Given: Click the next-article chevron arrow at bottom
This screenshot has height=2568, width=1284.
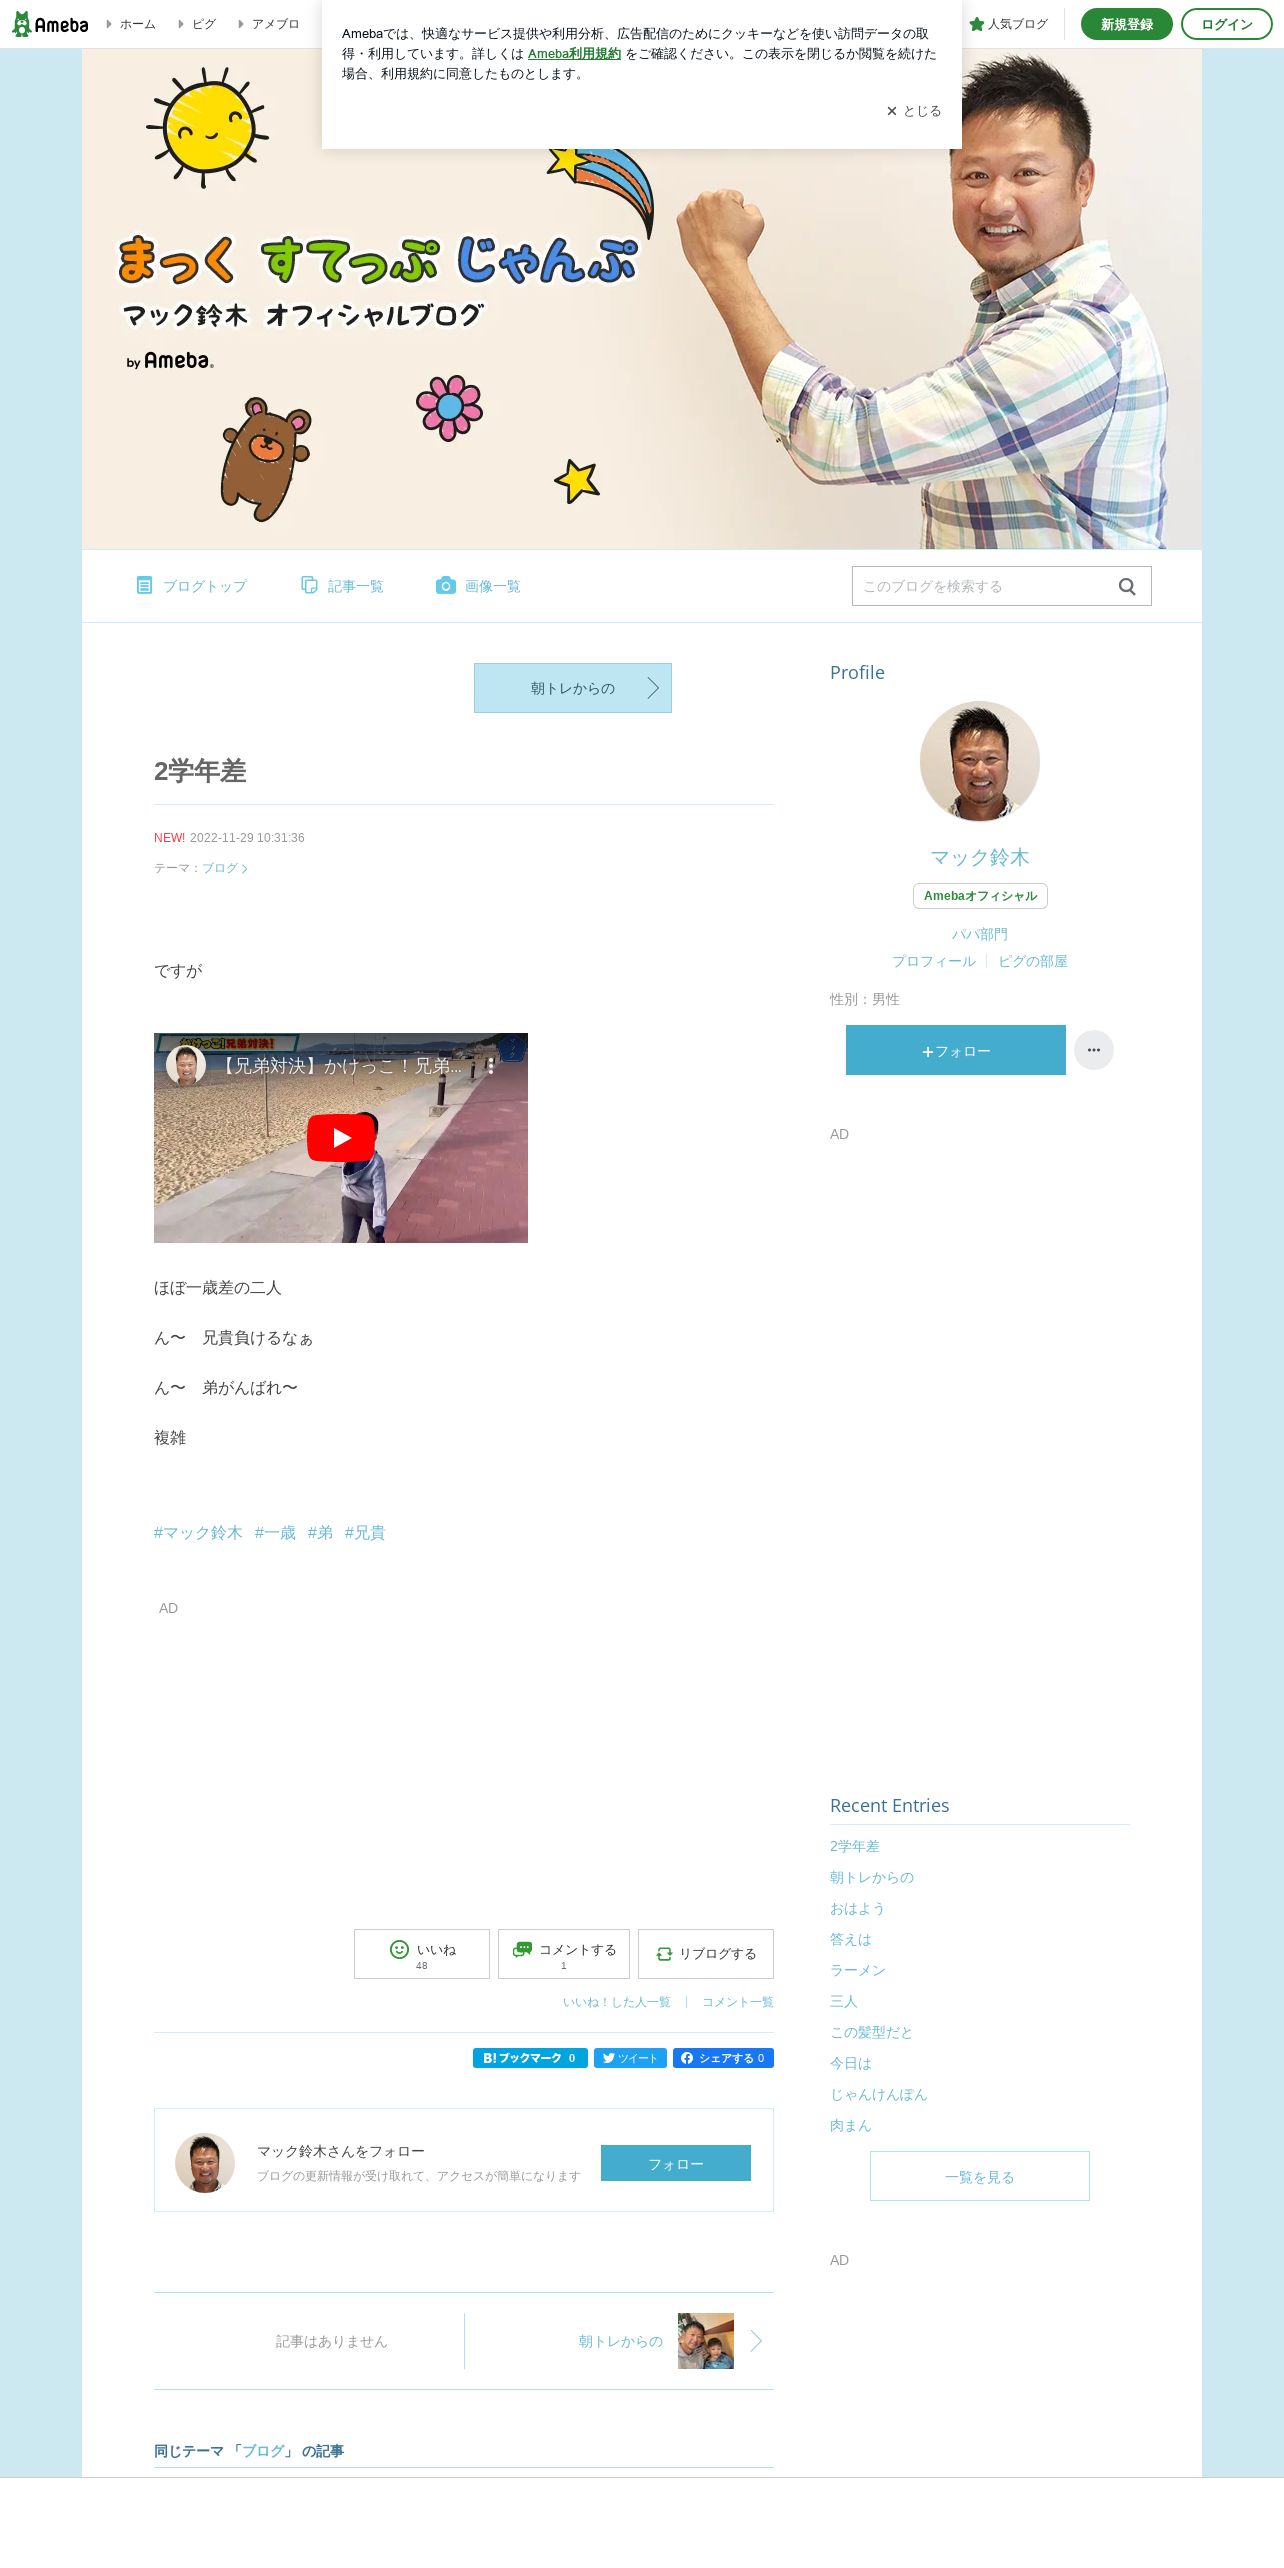Looking at the screenshot, I should coord(756,2341).
